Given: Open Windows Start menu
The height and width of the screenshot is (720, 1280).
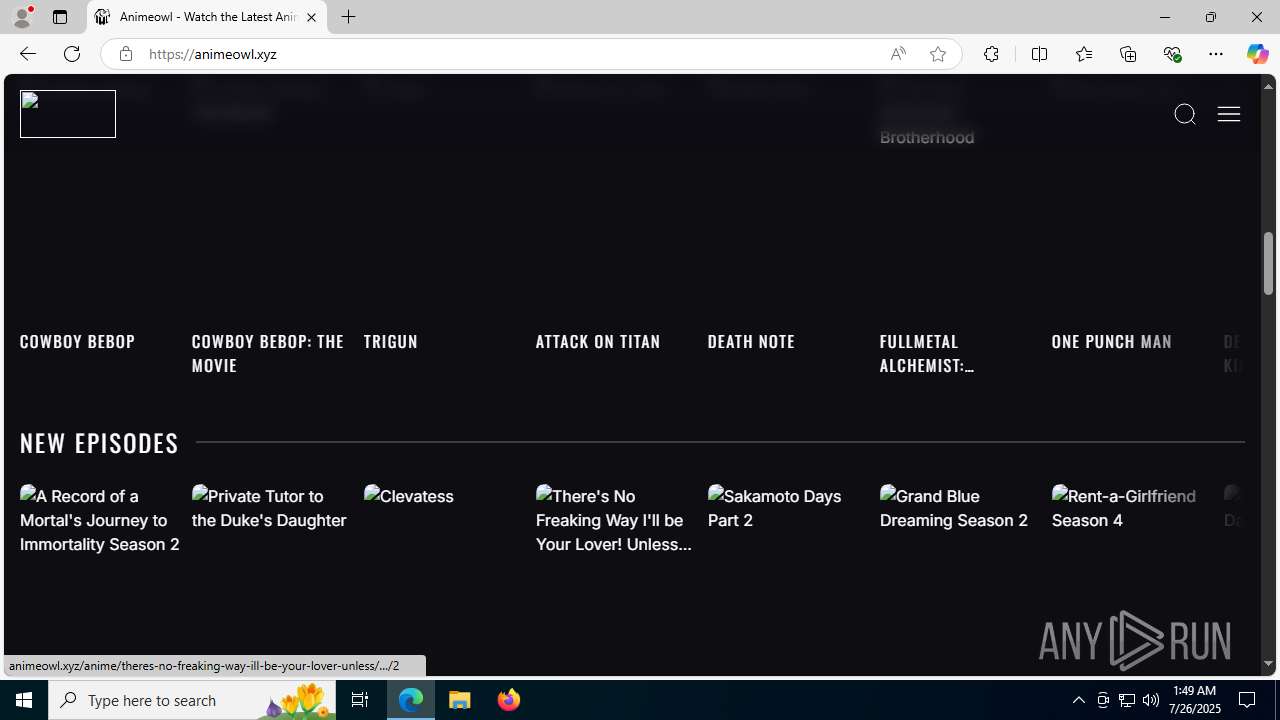Looking at the screenshot, I should click(24, 700).
